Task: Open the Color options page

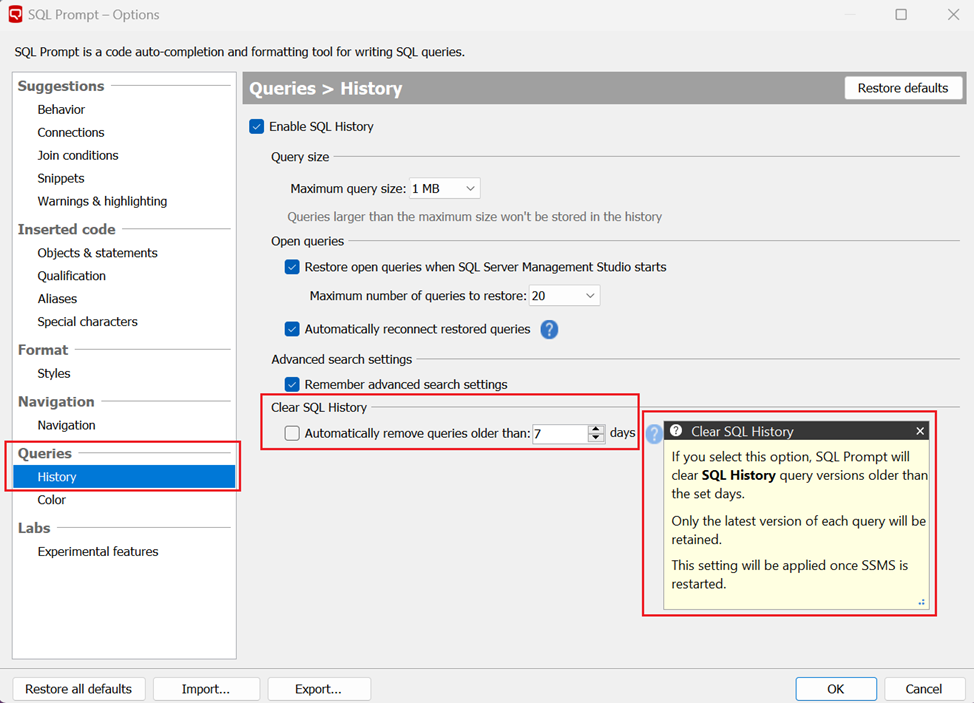Action: pyautogui.click(x=52, y=500)
